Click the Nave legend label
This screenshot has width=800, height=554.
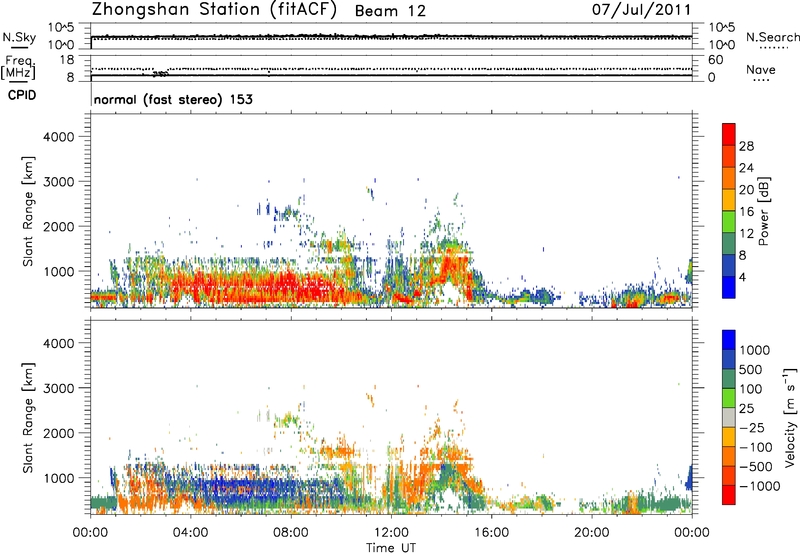click(760, 70)
